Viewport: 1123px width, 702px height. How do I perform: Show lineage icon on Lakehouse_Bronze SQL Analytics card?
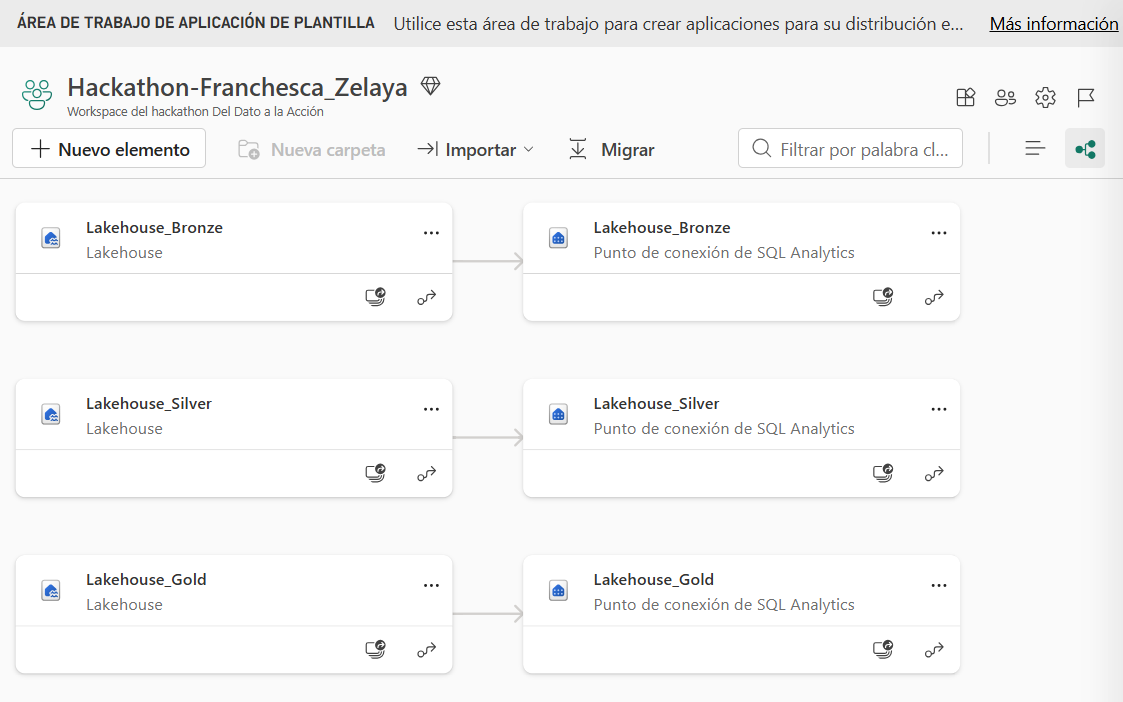[x=934, y=297]
